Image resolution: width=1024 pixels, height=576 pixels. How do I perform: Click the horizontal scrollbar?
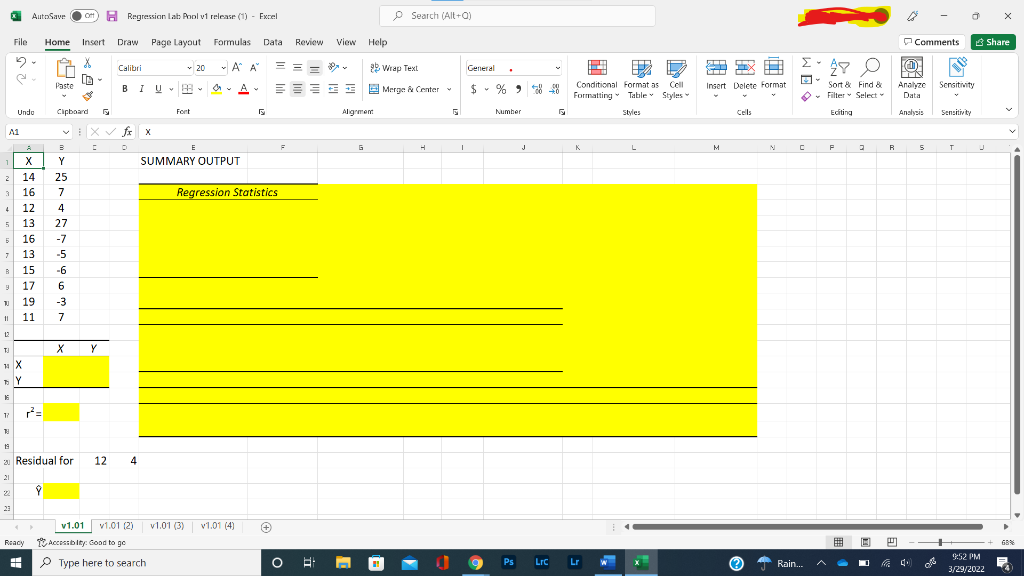click(807, 526)
